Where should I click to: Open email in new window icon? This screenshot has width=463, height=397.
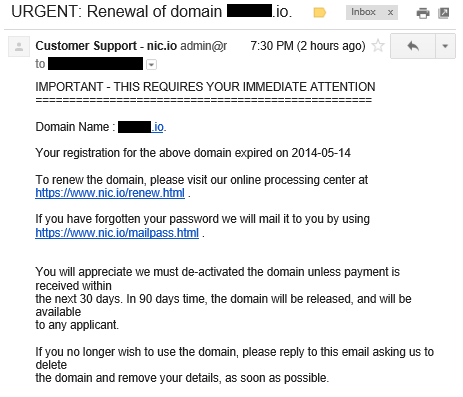coord(443,13)
